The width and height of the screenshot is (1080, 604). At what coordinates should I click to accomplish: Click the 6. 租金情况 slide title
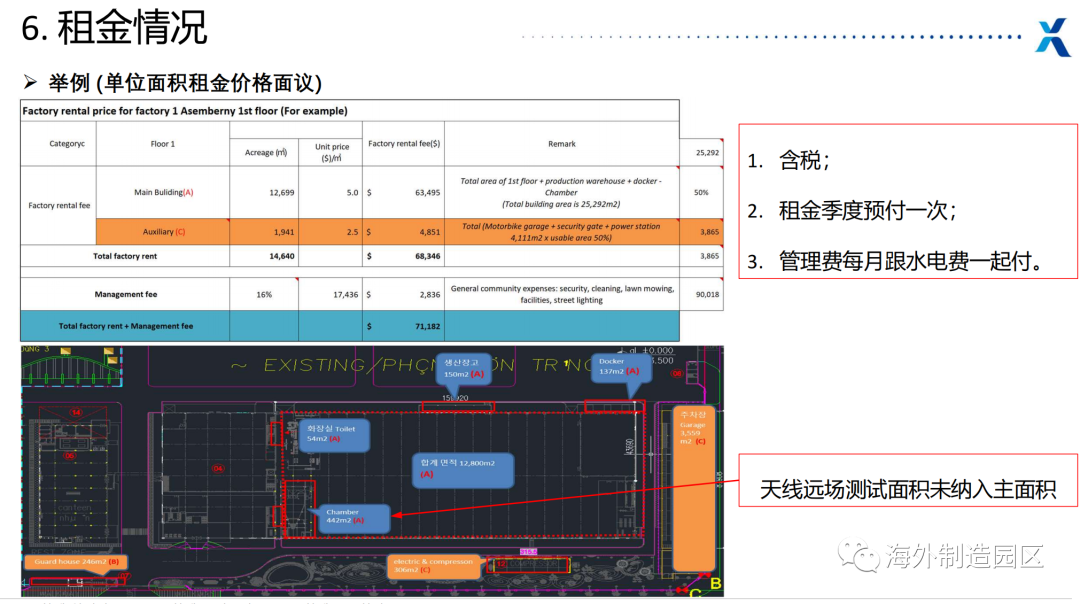(114, 28)
